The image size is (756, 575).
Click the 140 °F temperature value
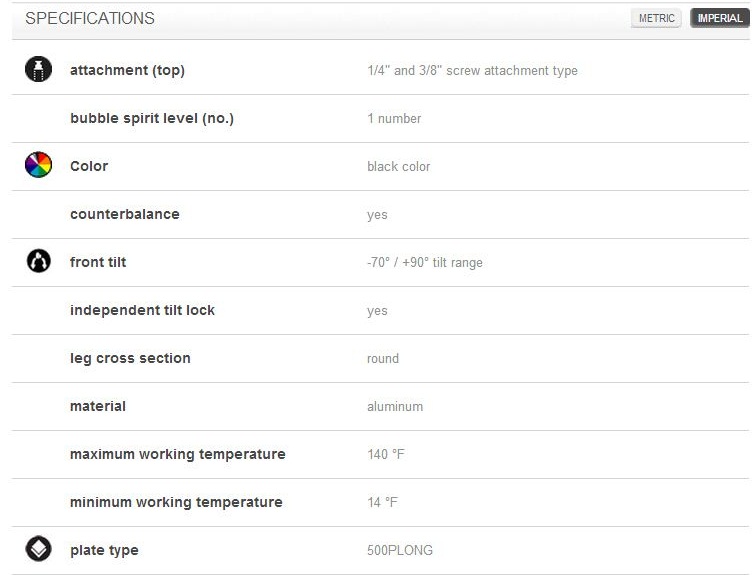386,454
